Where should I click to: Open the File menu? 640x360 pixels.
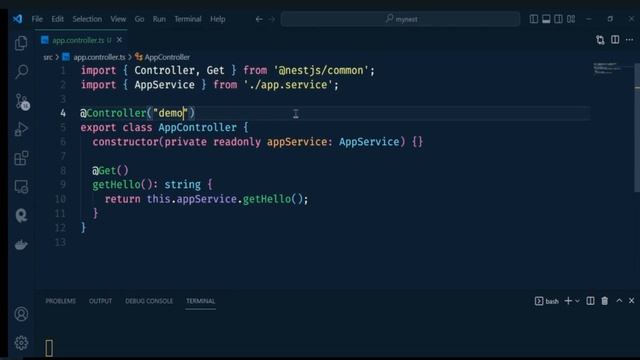(x=37, y=19)
